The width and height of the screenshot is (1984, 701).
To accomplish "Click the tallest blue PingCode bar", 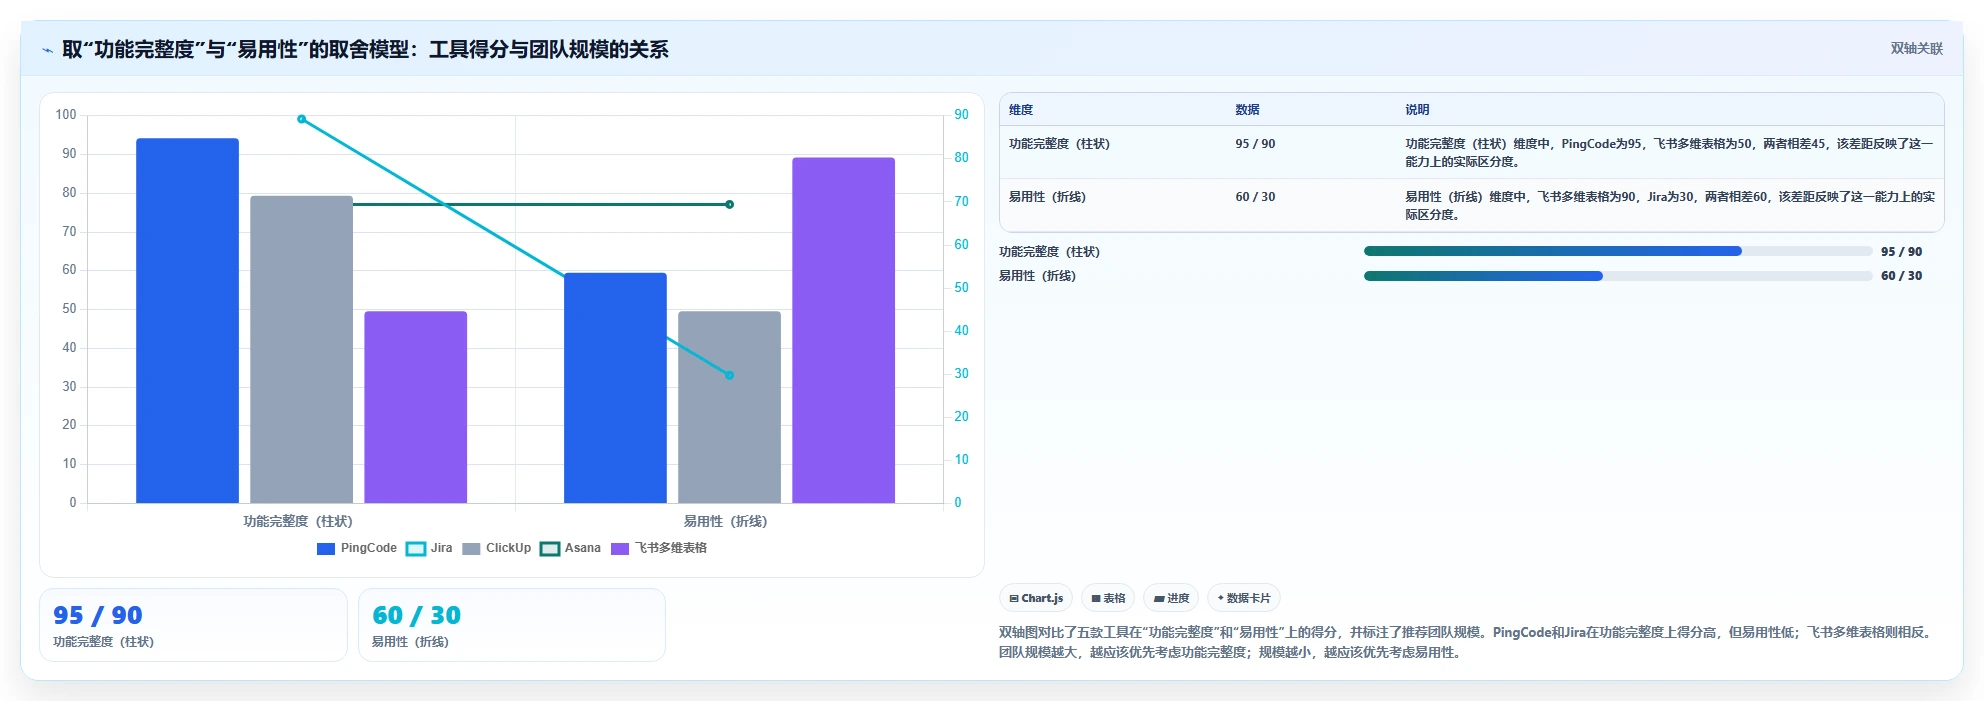I will point(187,321).
